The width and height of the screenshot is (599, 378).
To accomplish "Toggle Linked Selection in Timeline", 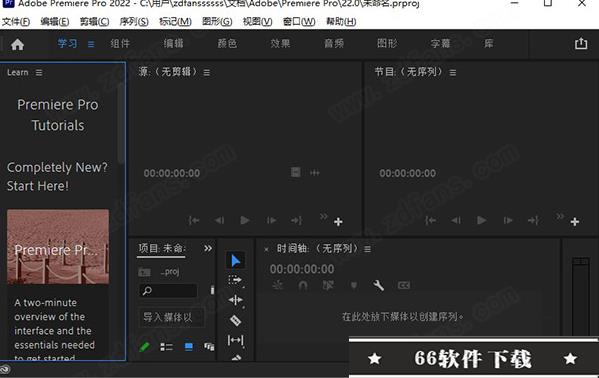I will [328, 286].
